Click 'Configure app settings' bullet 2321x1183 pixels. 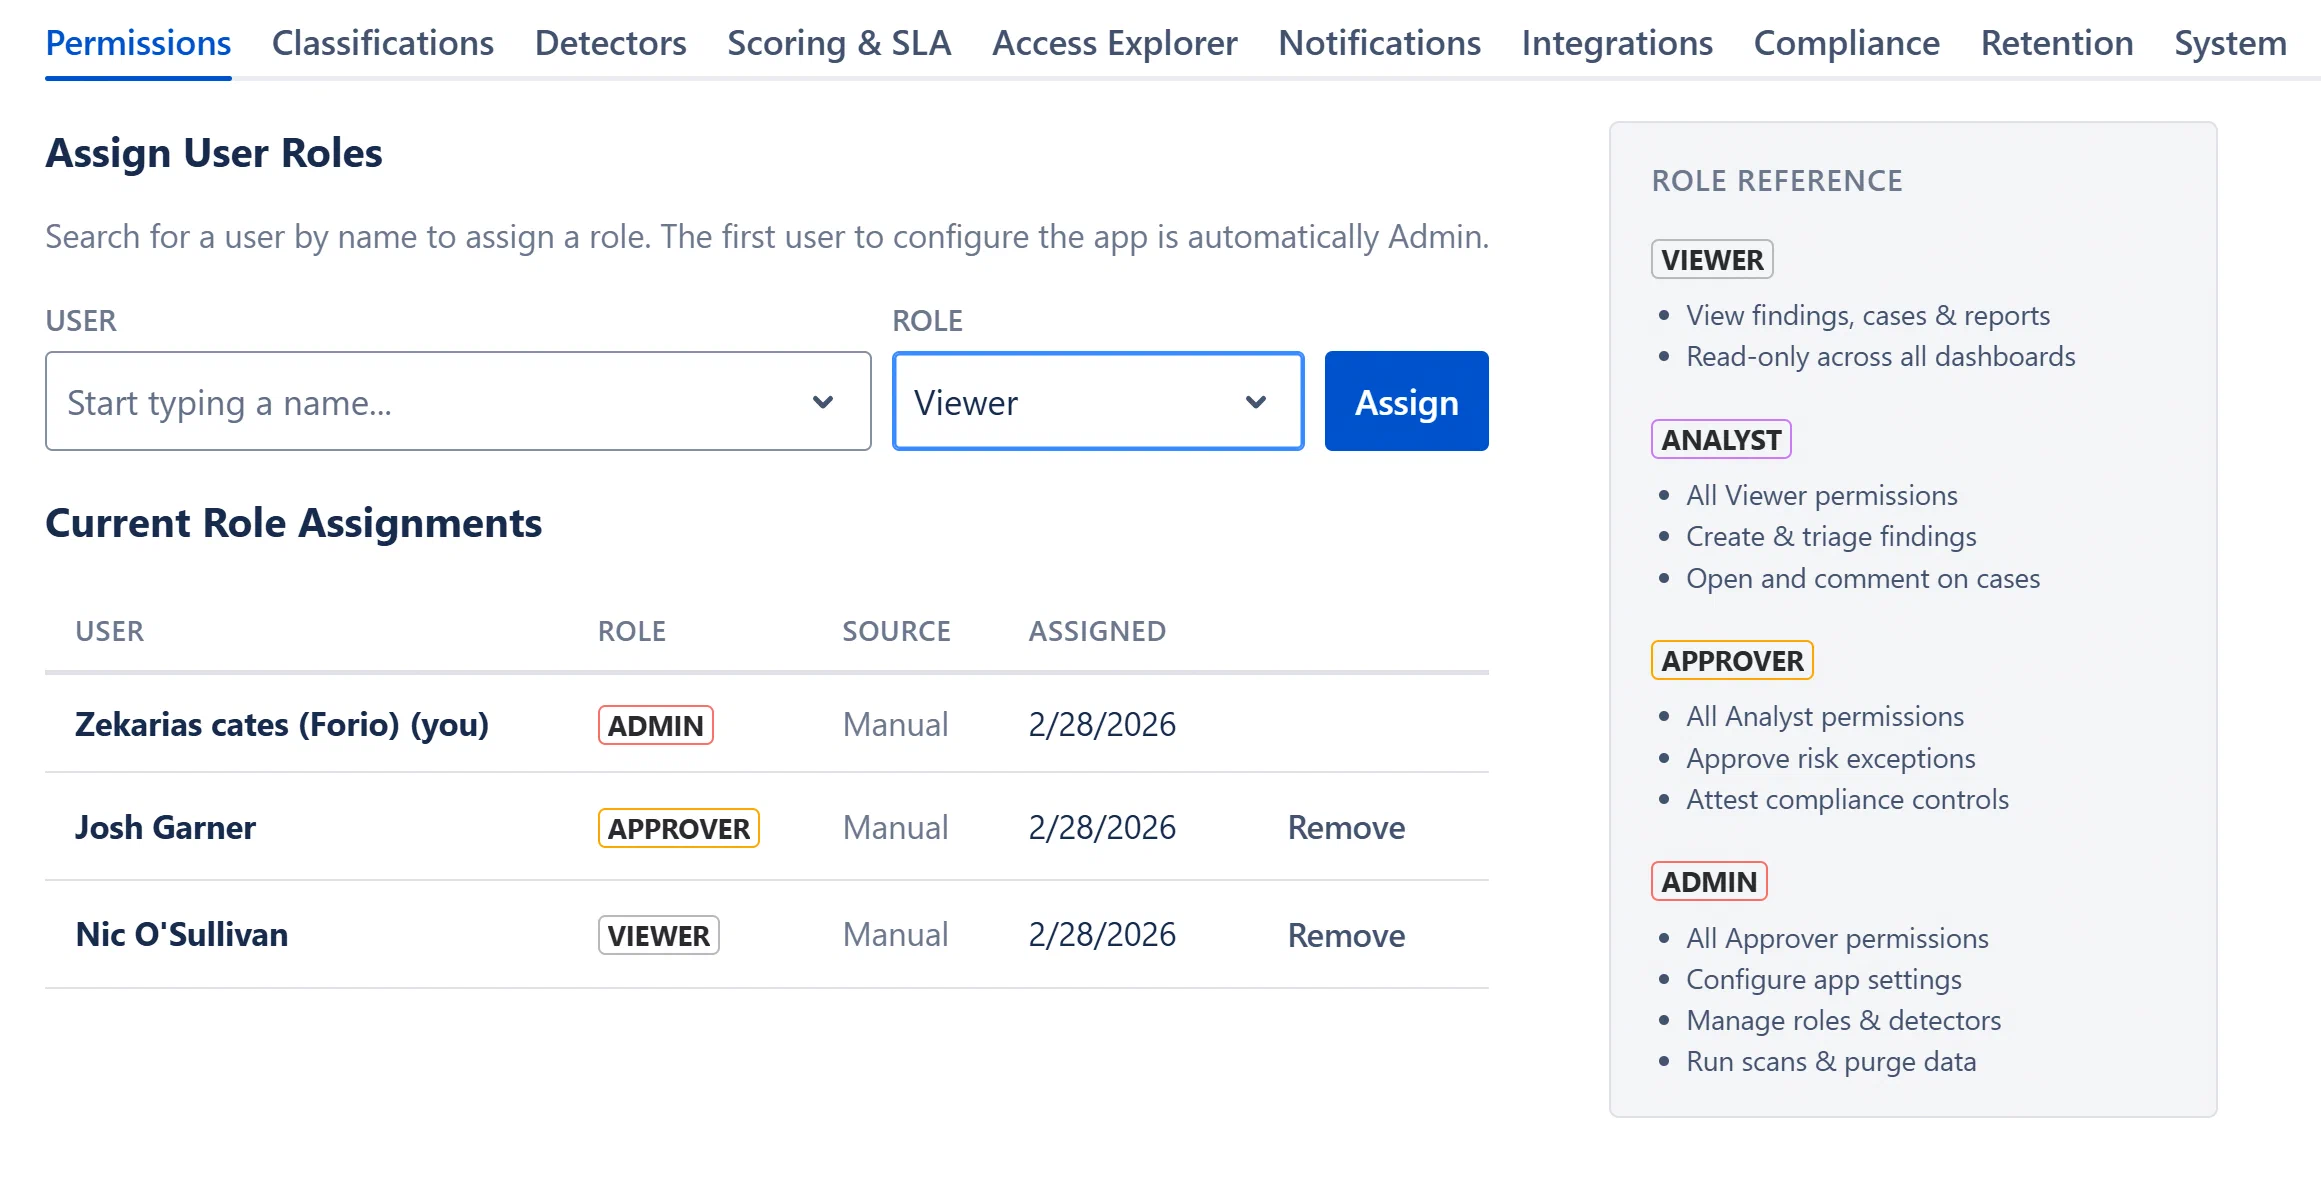tap(1823, 979)
